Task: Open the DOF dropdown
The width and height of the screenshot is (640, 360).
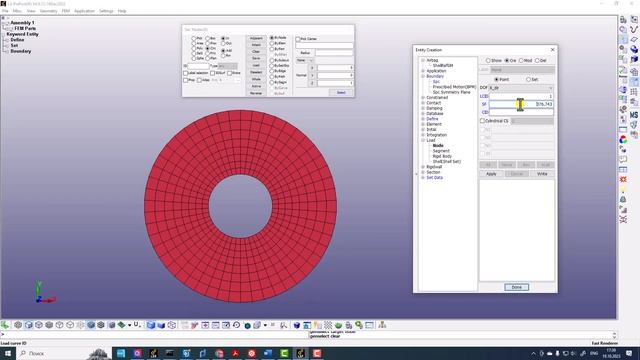Action: (x=521, y=88)
